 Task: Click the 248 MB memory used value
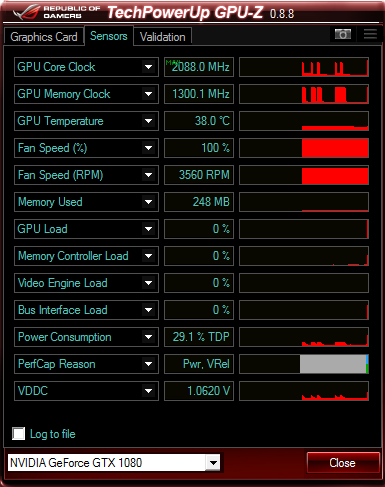(199, 202)
